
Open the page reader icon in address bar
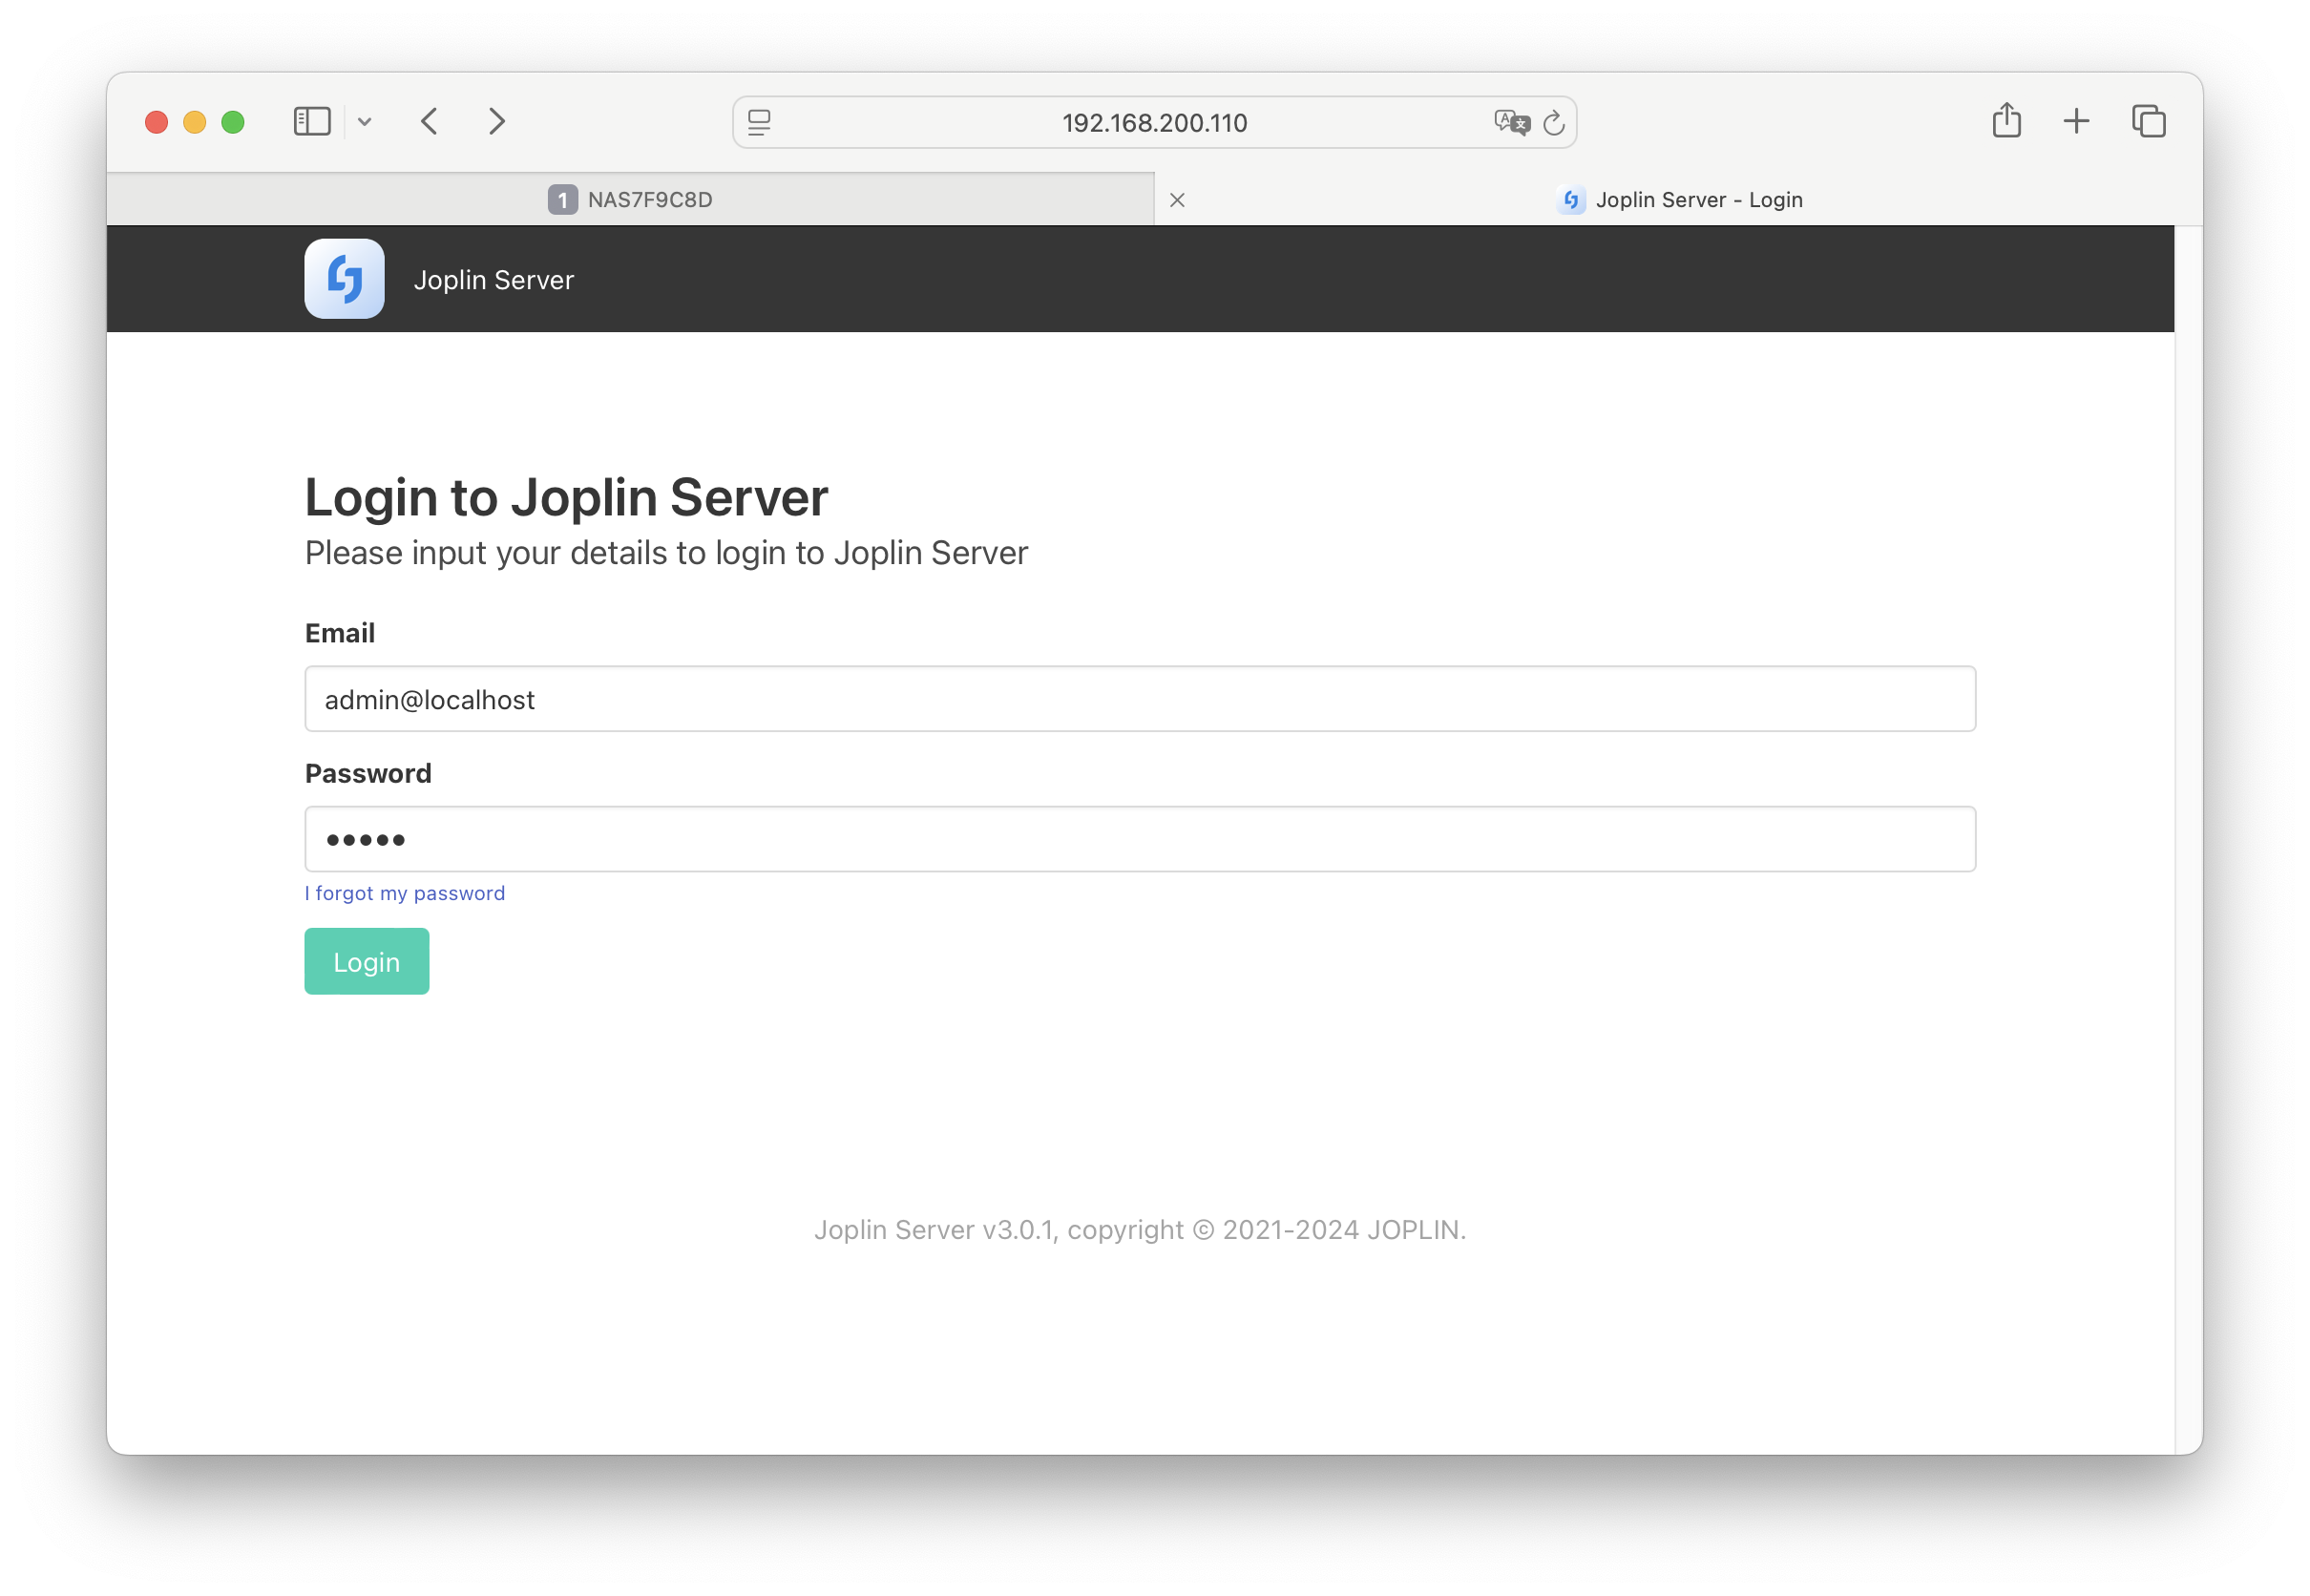760,123
